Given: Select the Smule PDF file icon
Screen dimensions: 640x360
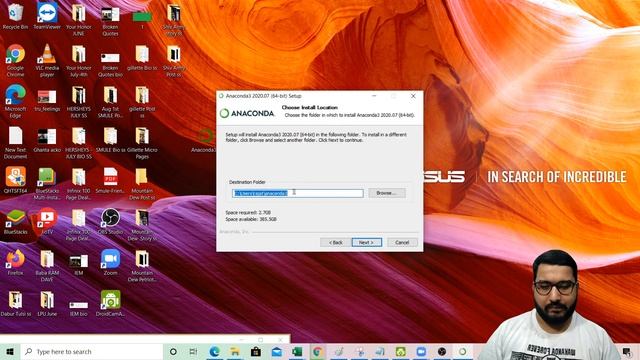Looking at the screenshot, I should pos(110,180).
